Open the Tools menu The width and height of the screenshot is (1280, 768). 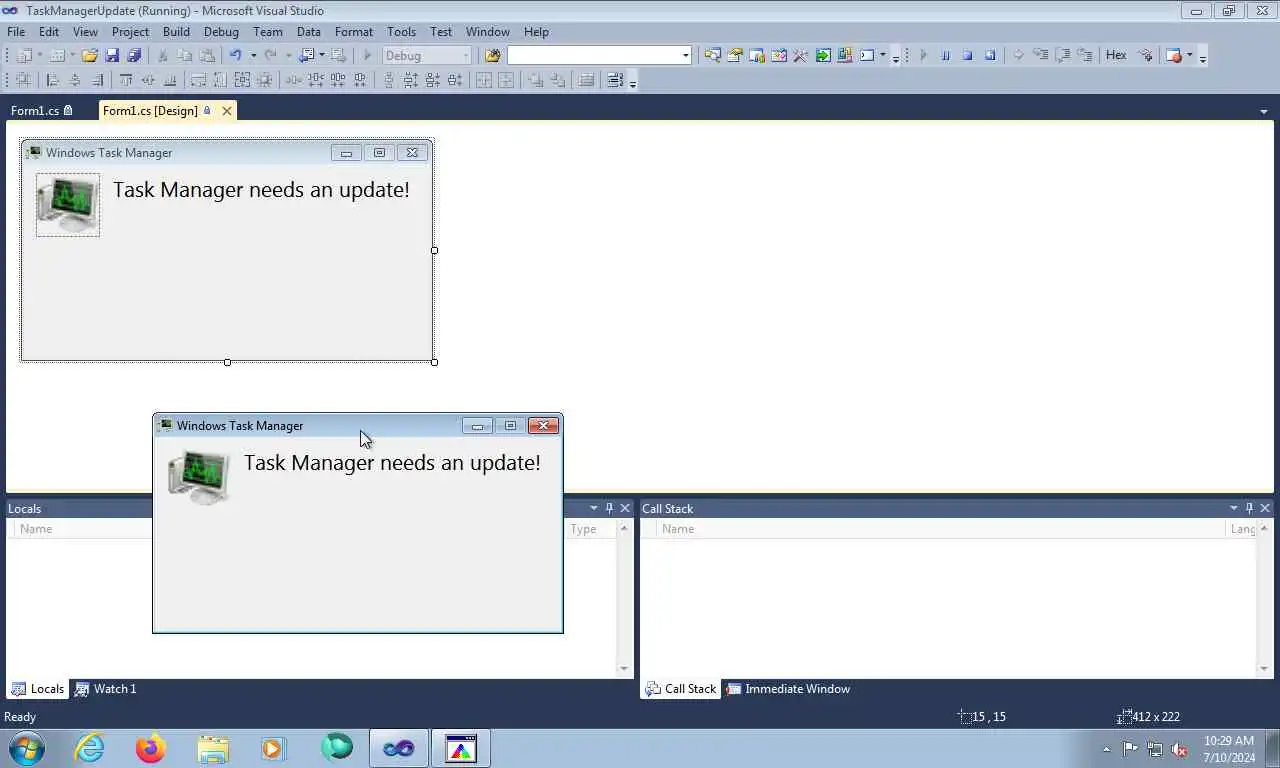401,32
